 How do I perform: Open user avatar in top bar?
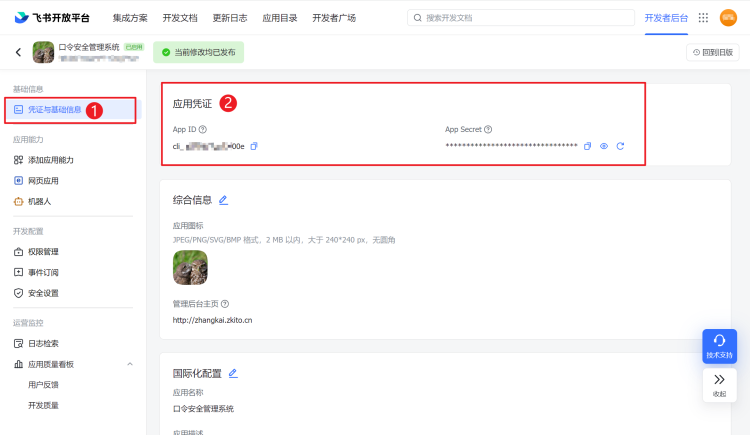pyautogui.click(x=728, y=18)
